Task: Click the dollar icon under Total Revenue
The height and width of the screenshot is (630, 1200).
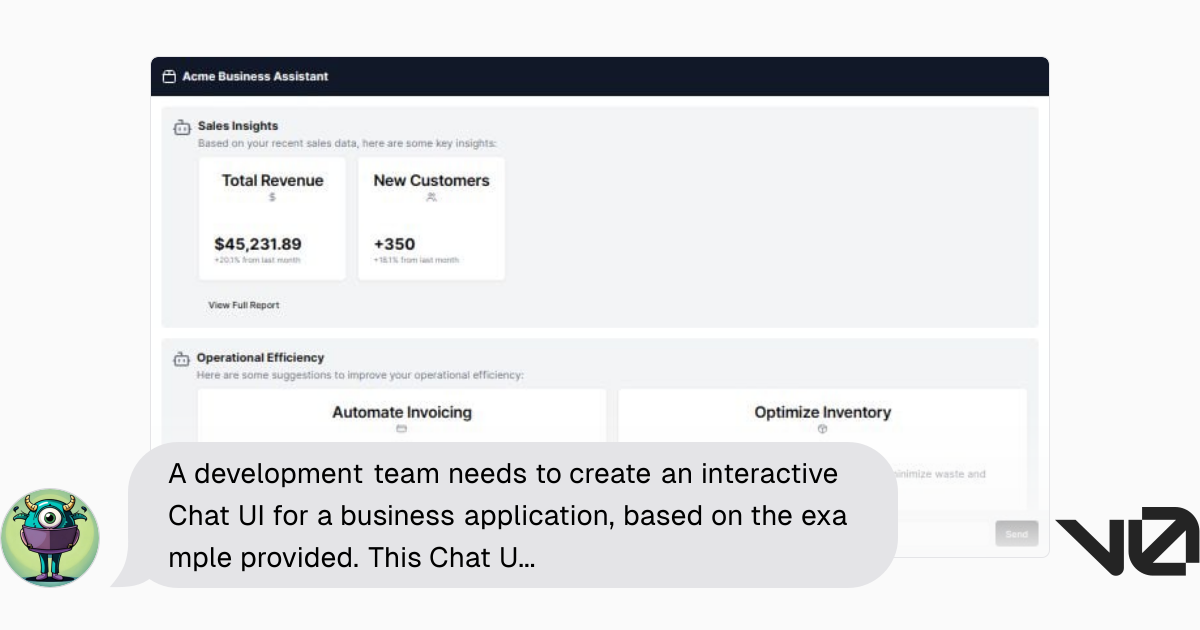Action: coord(272,198)
